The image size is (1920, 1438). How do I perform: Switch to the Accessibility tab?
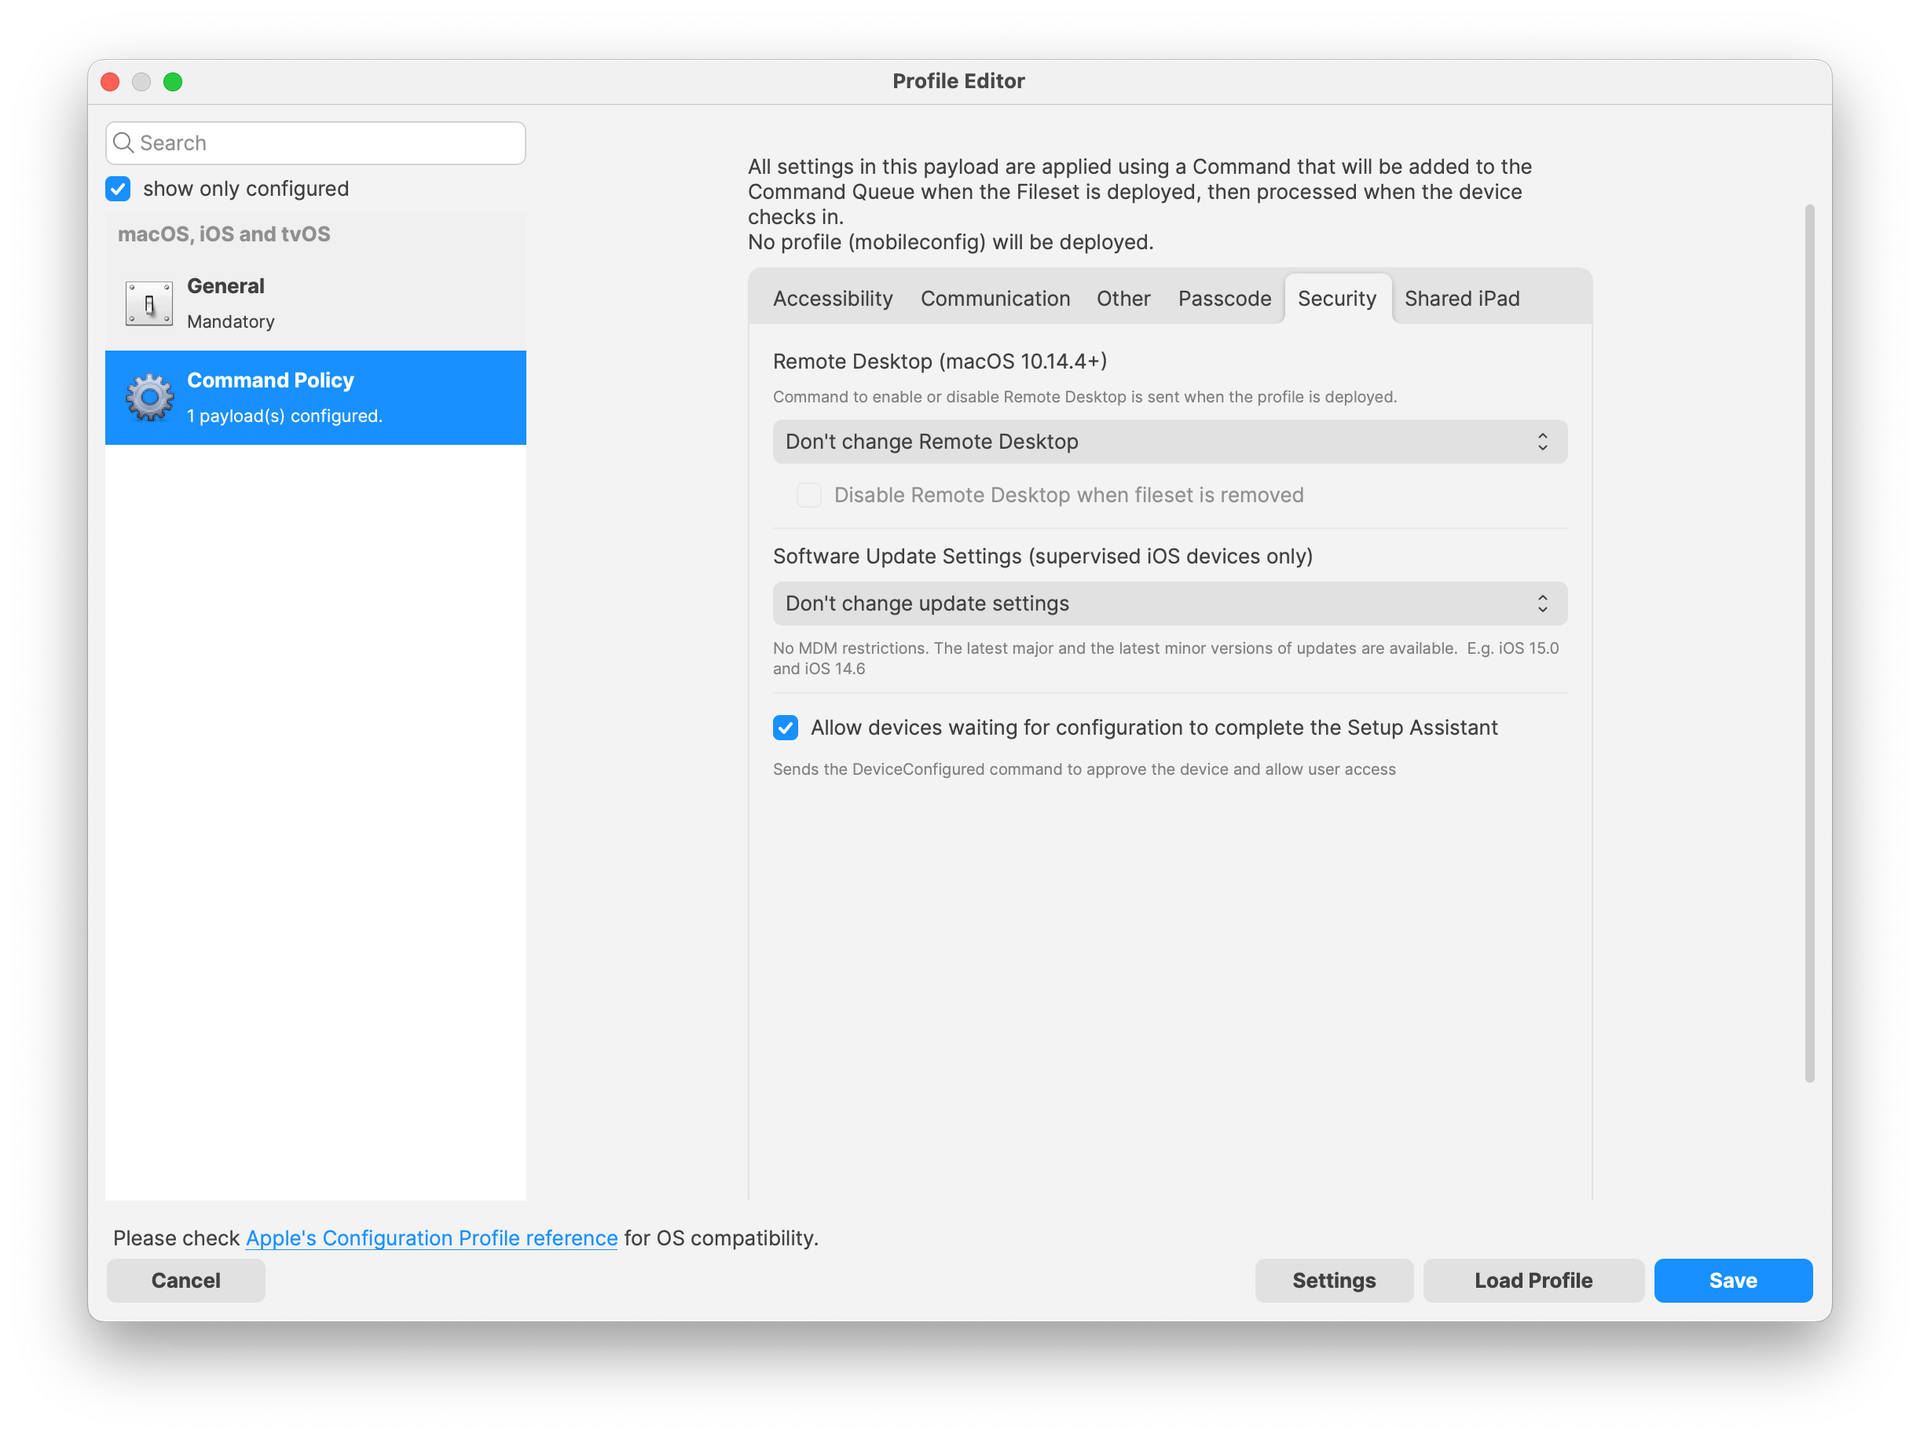(x=832, y=299)
